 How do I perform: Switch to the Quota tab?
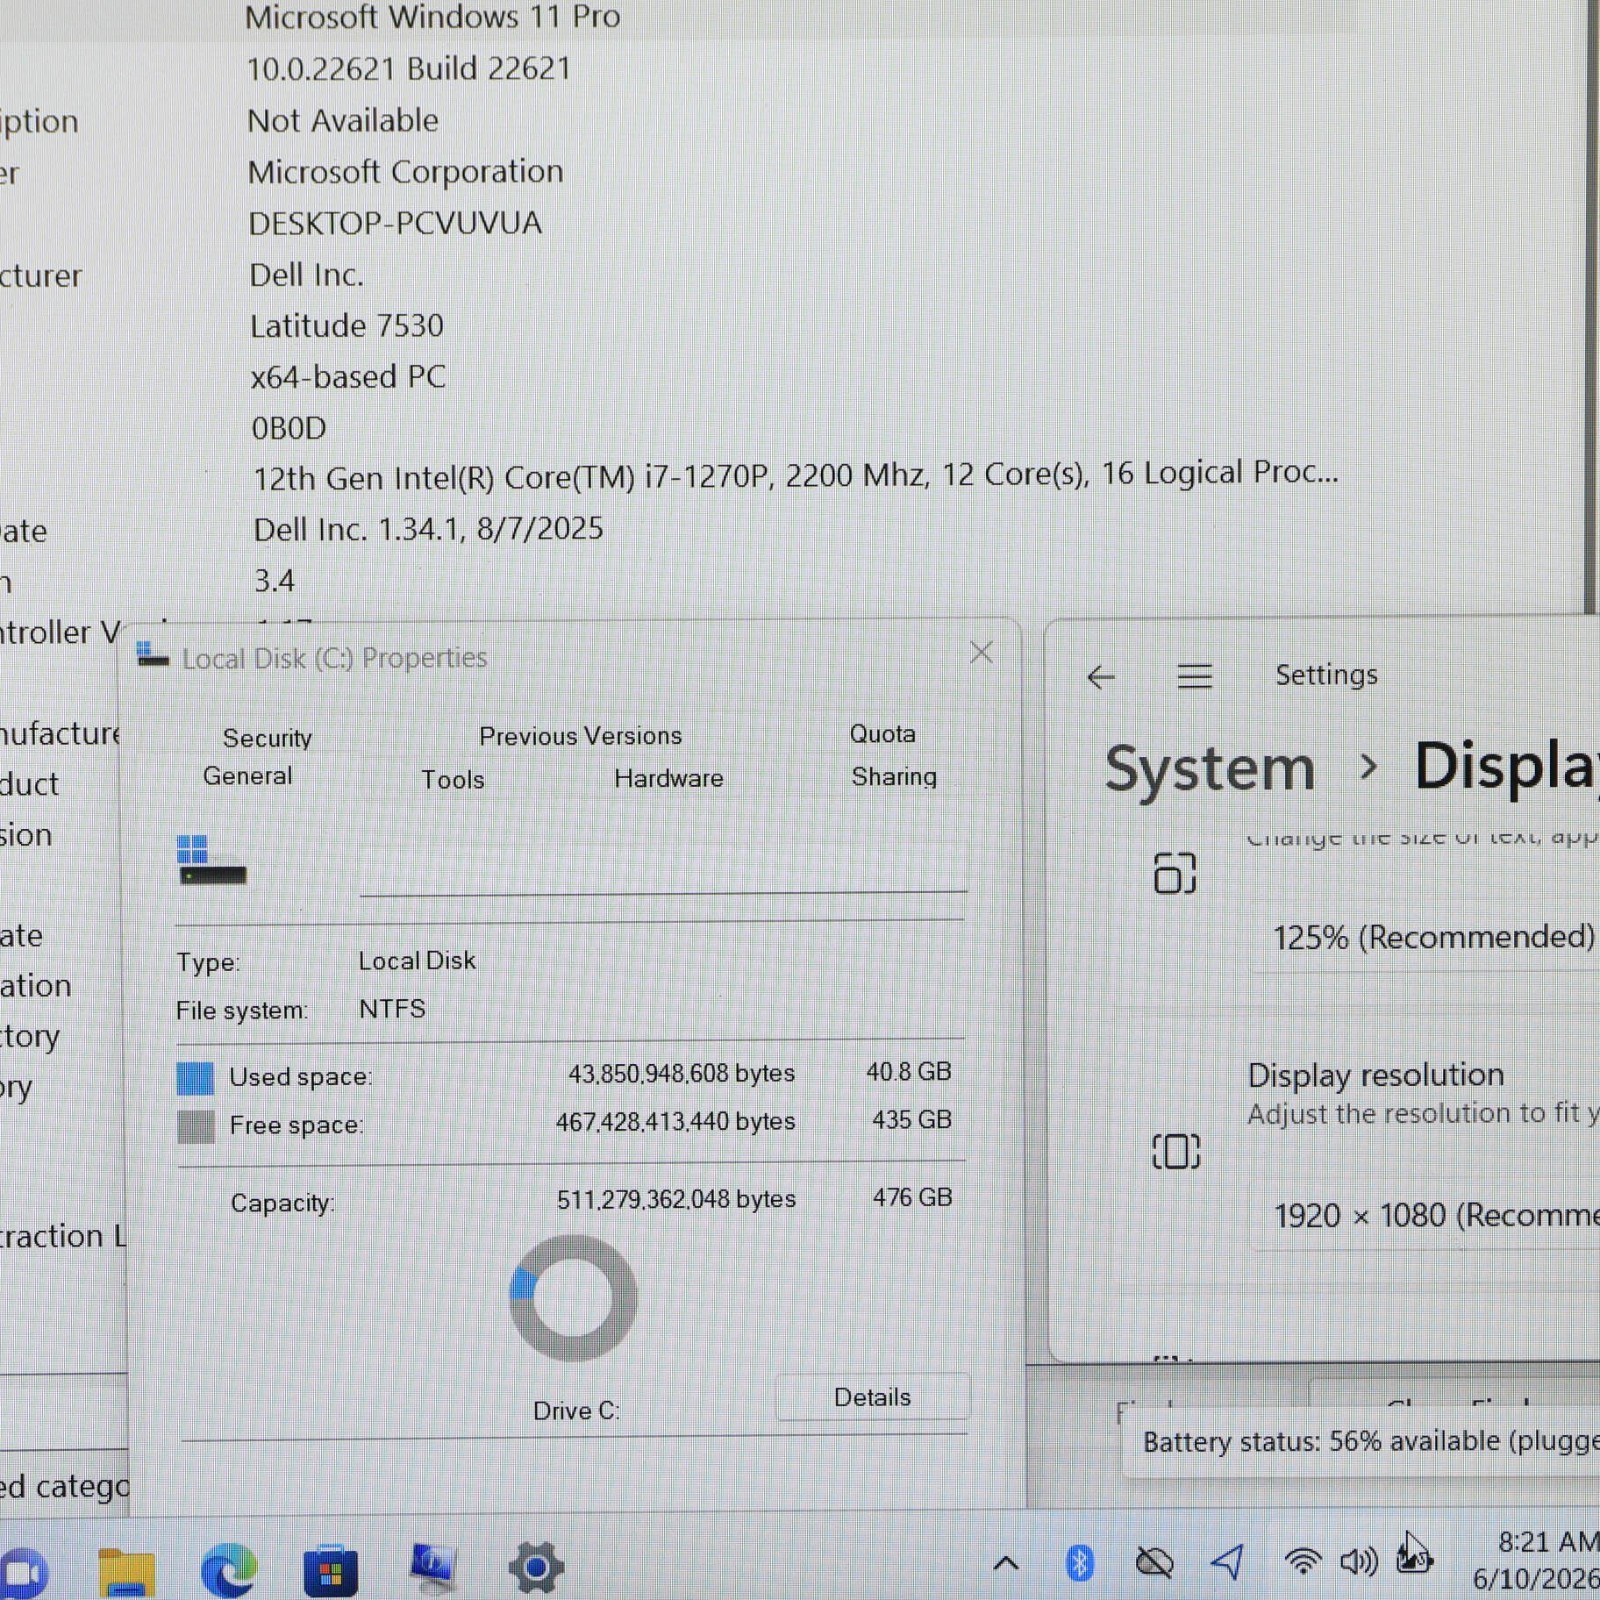click(882, 734)
